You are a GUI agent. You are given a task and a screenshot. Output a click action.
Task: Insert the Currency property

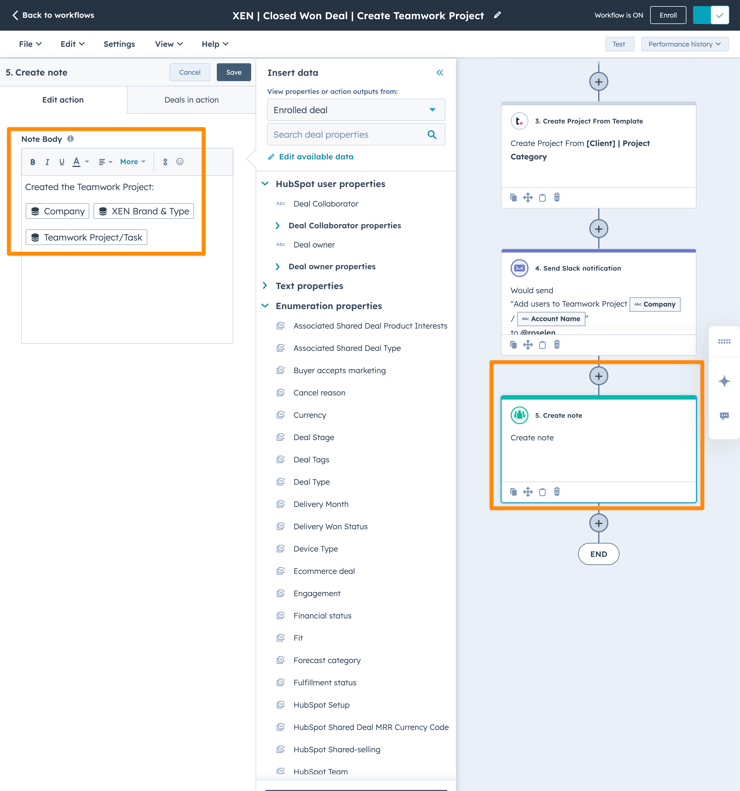tap(310, 415)
